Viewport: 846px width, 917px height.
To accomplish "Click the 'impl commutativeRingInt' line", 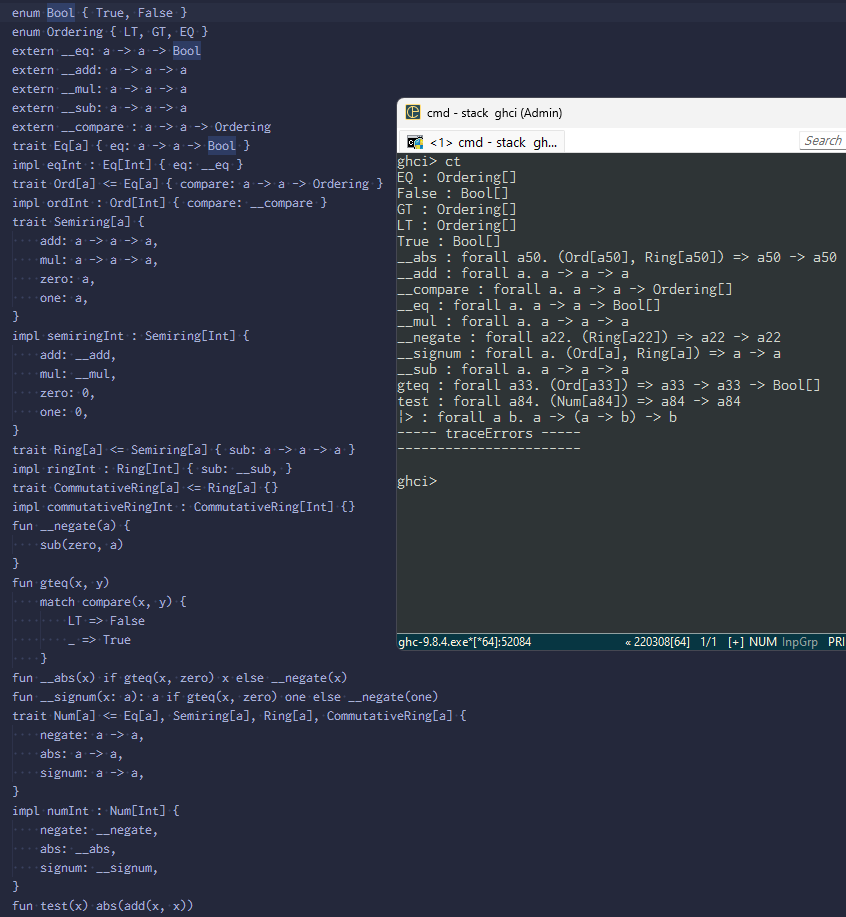I will 184,507.
